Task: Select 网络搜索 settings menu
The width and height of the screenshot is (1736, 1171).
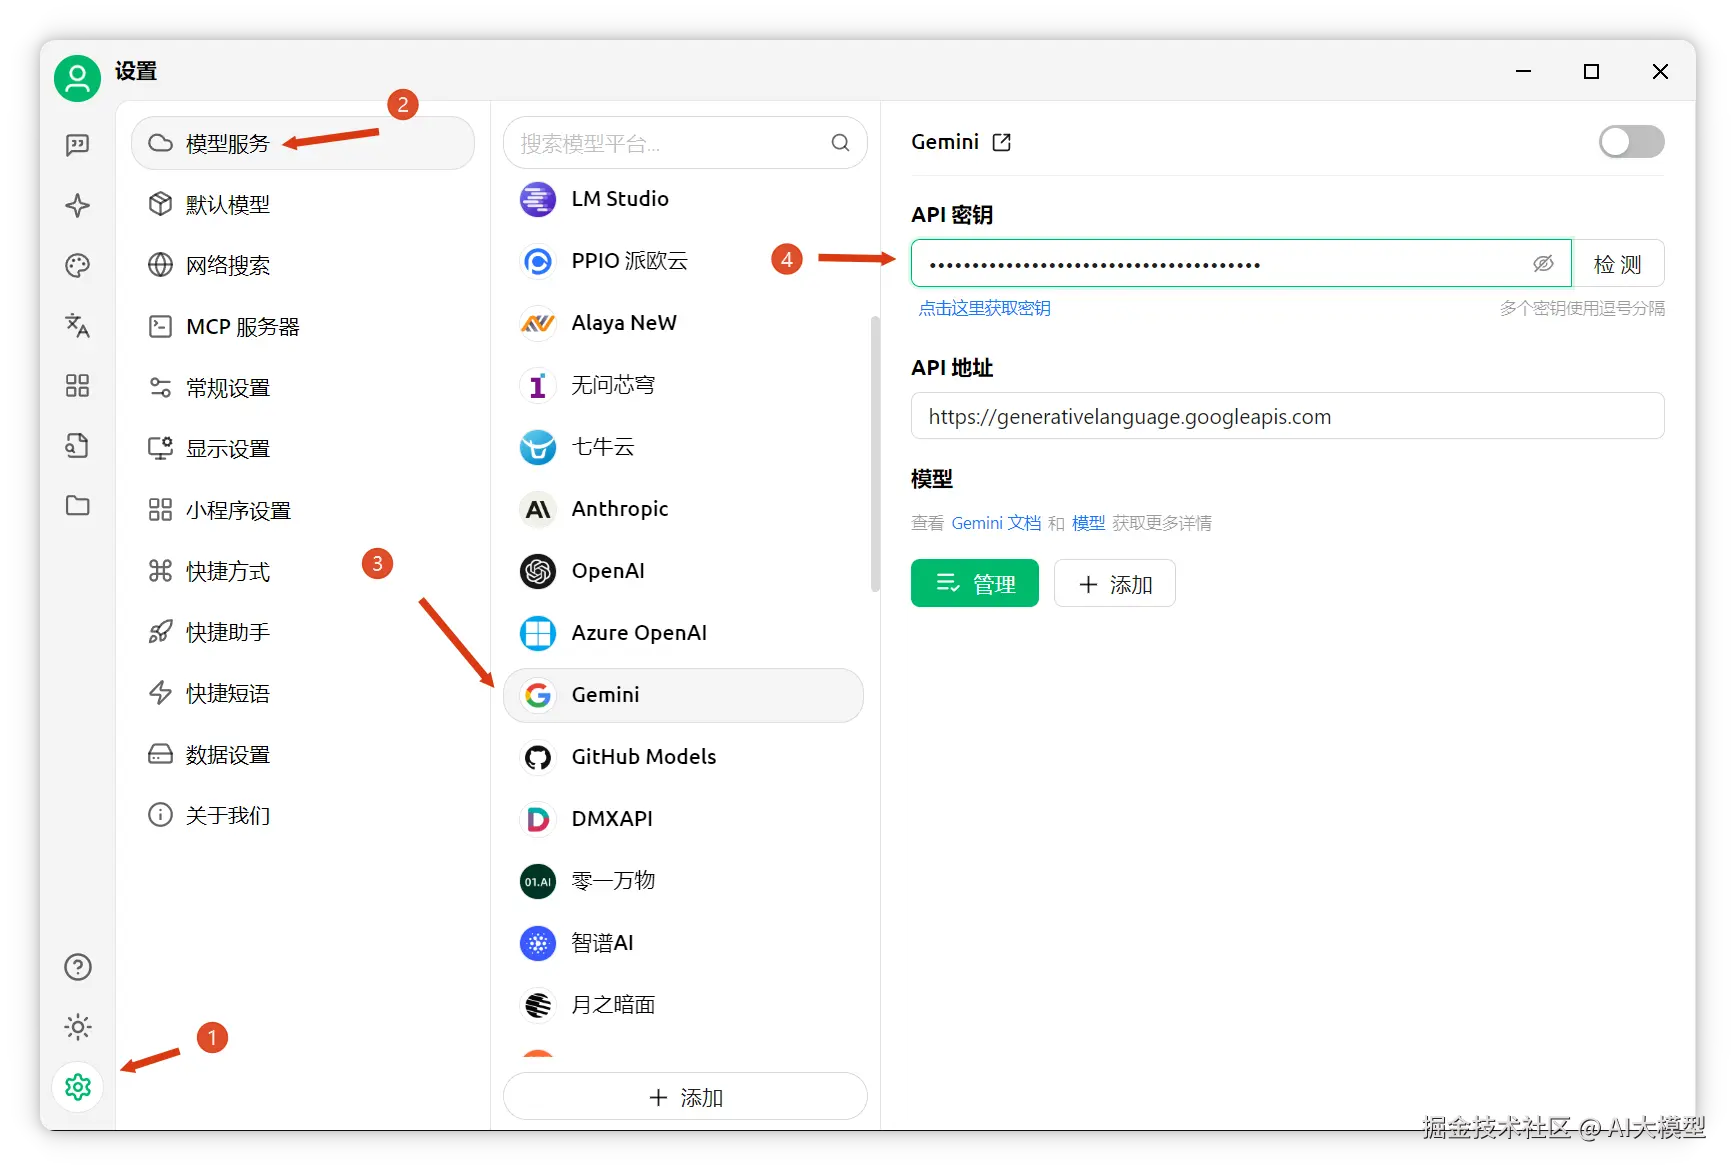Action: pyautogui.click(x=302, y=265)
